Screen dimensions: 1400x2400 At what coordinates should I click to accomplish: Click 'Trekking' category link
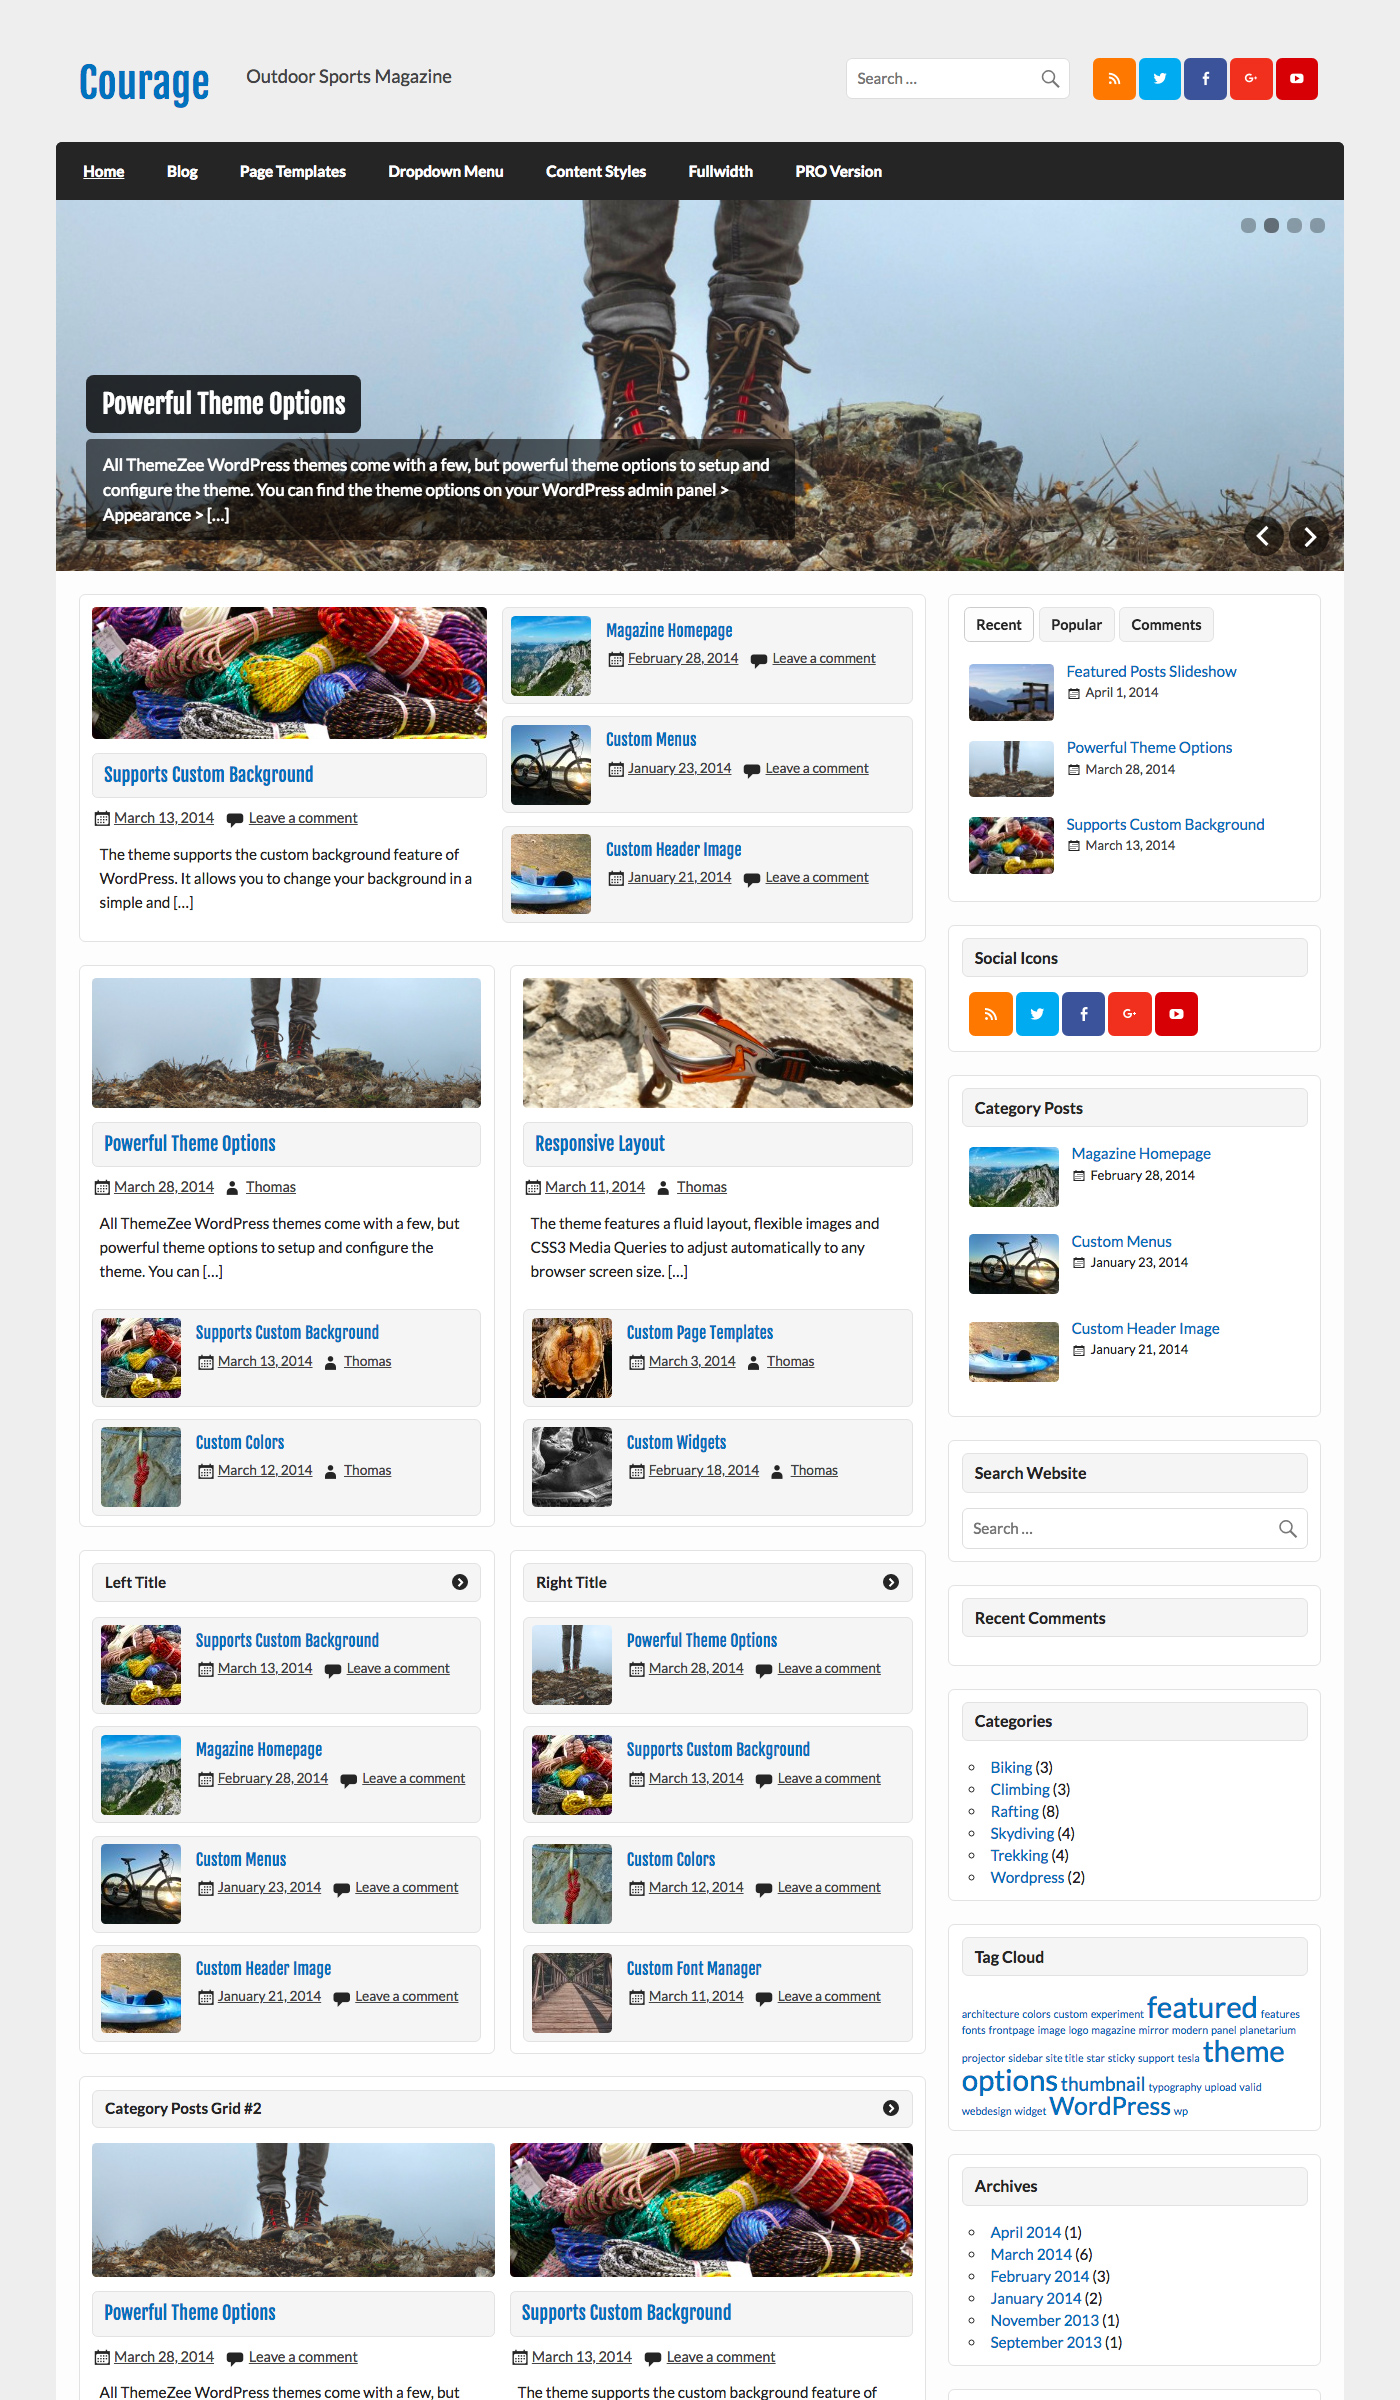click(x=1019, y=1855)
